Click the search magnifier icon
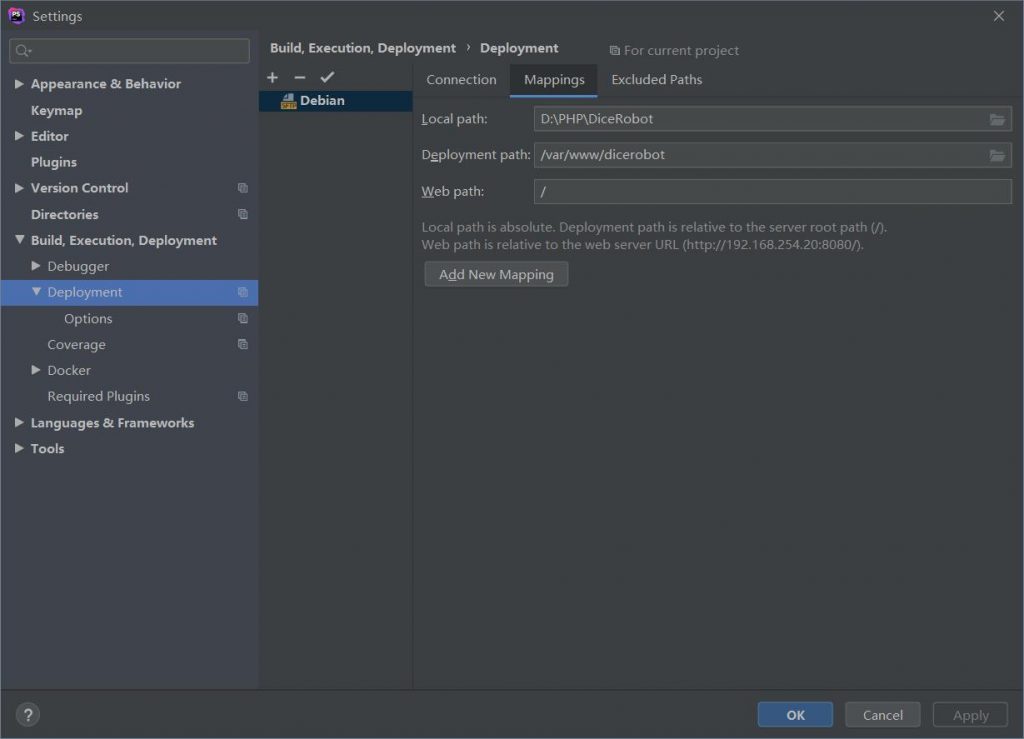Viewport: 1024px width, 739px height. (23, 50)
